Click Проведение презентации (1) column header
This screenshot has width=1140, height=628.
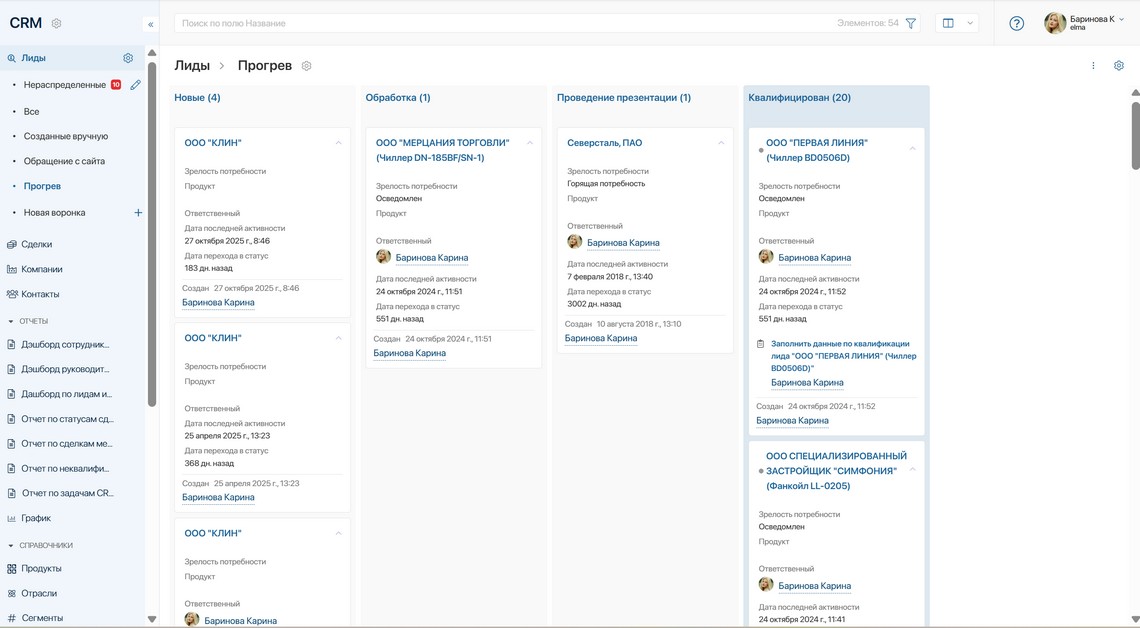pos(624,97)
